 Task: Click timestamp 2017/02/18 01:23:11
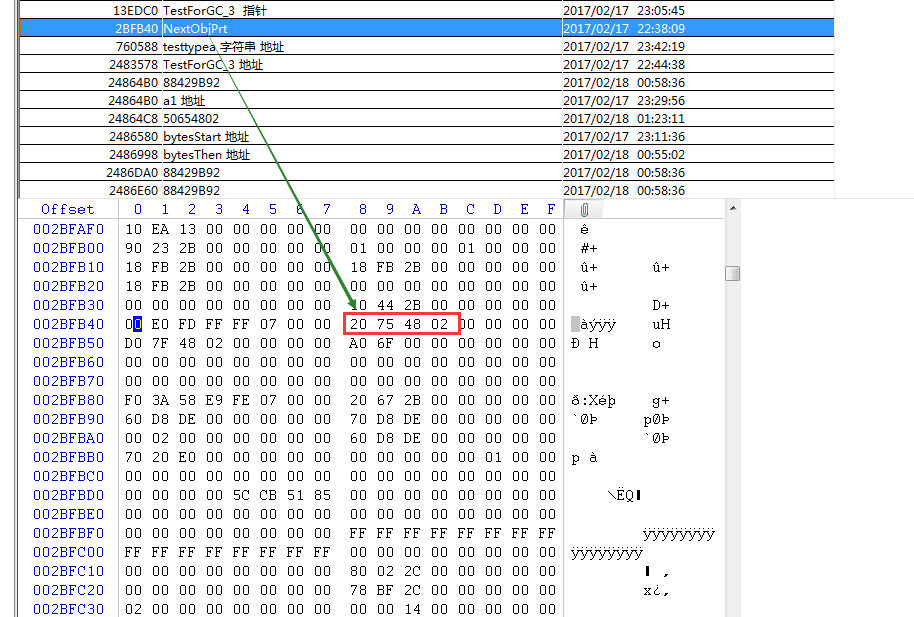pos(624,119)
